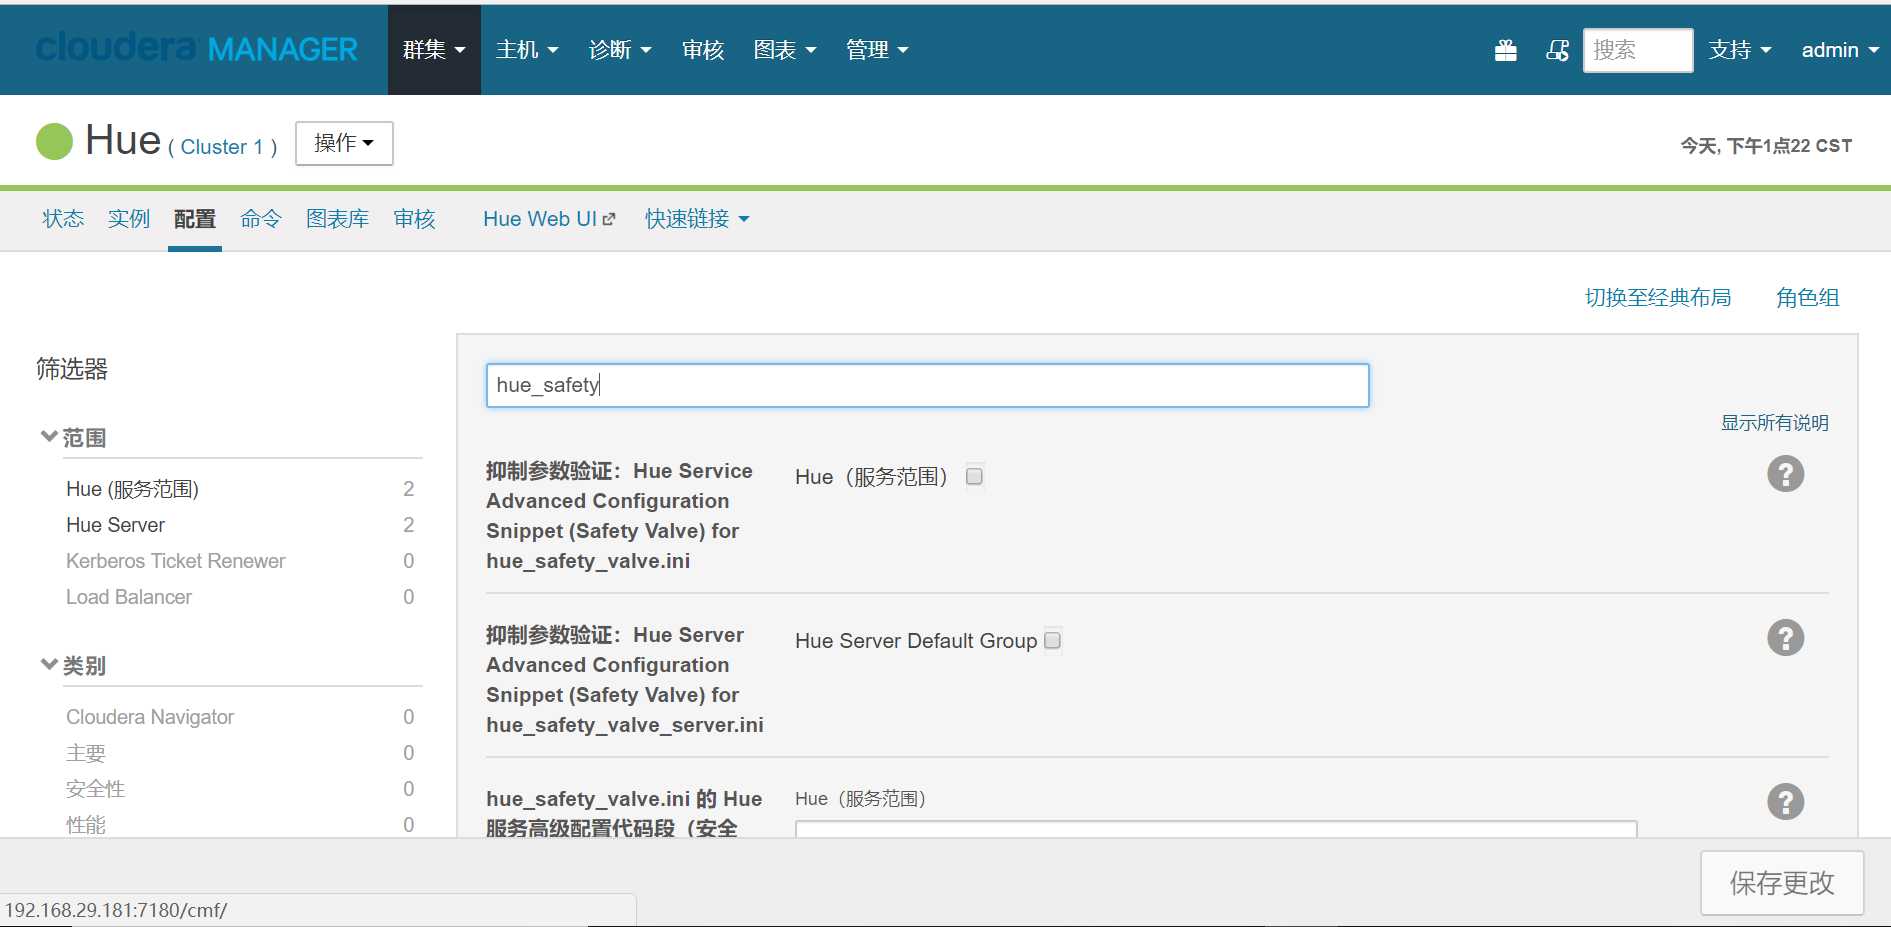Collapse the 类别 filter section

(73, 666)
